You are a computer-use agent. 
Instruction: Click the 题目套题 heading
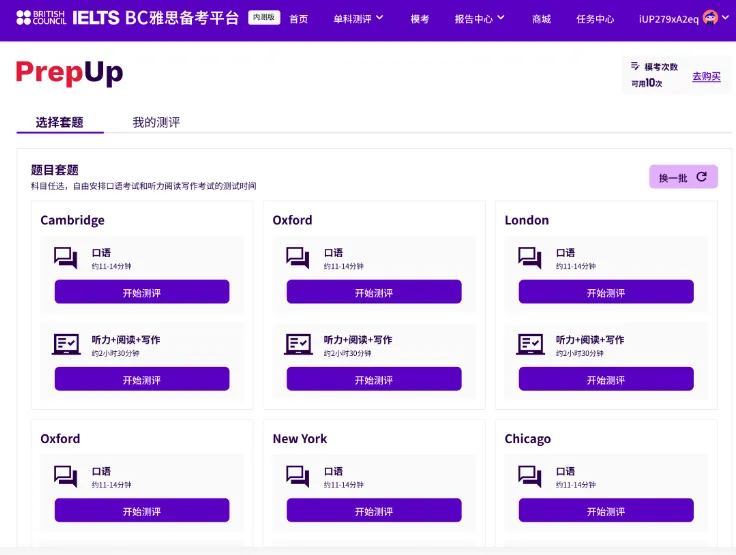(54, 170)
